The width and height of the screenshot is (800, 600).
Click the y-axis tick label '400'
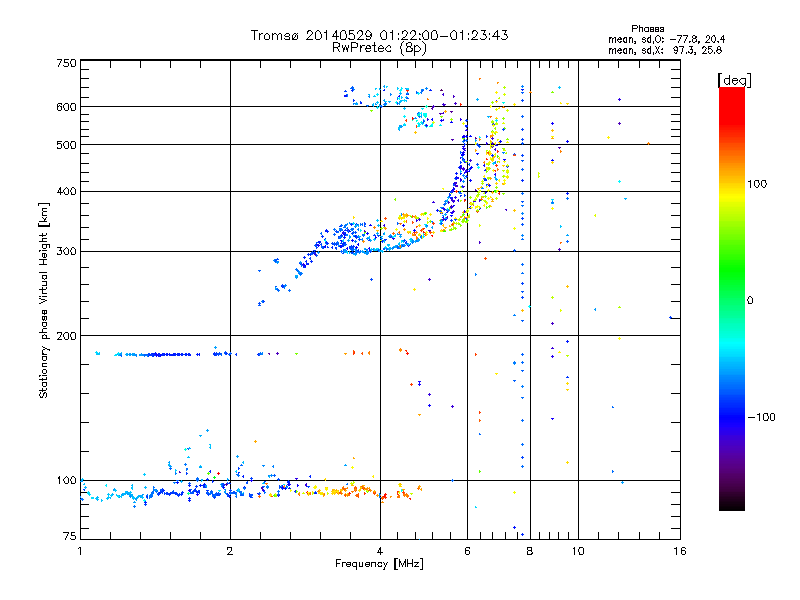click(66, 192)
